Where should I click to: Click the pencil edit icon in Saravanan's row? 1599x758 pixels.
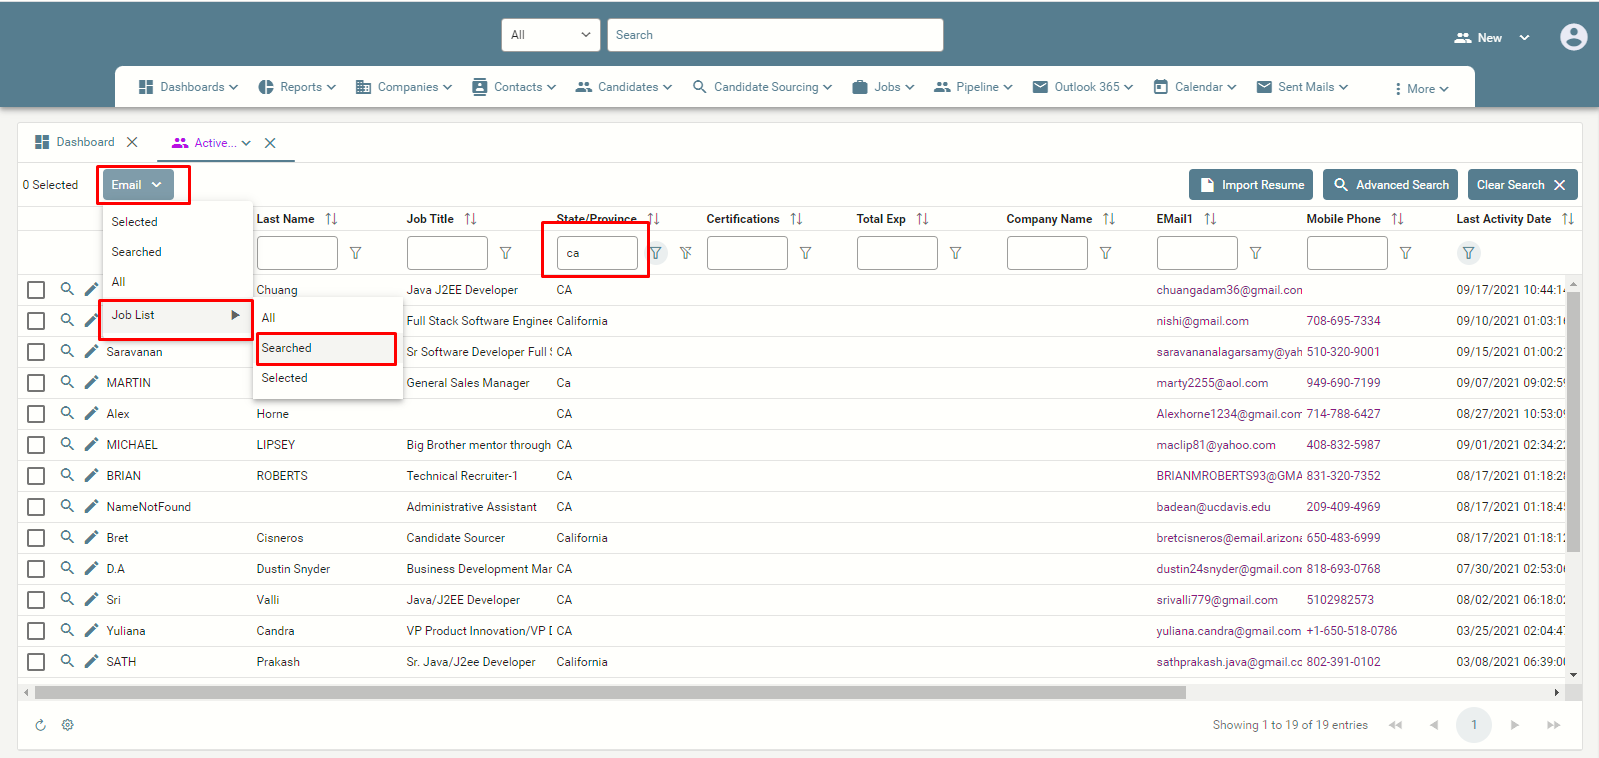pos(91,351)
